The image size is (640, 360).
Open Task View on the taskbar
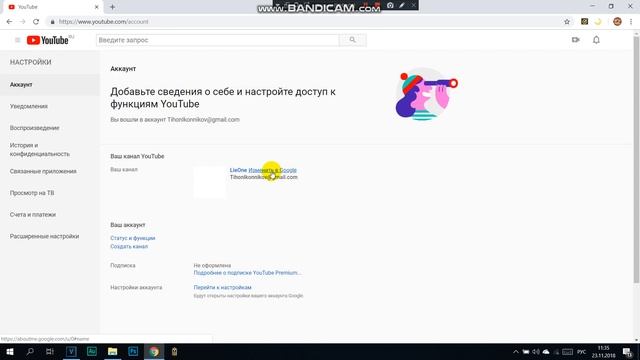[50, 351]
